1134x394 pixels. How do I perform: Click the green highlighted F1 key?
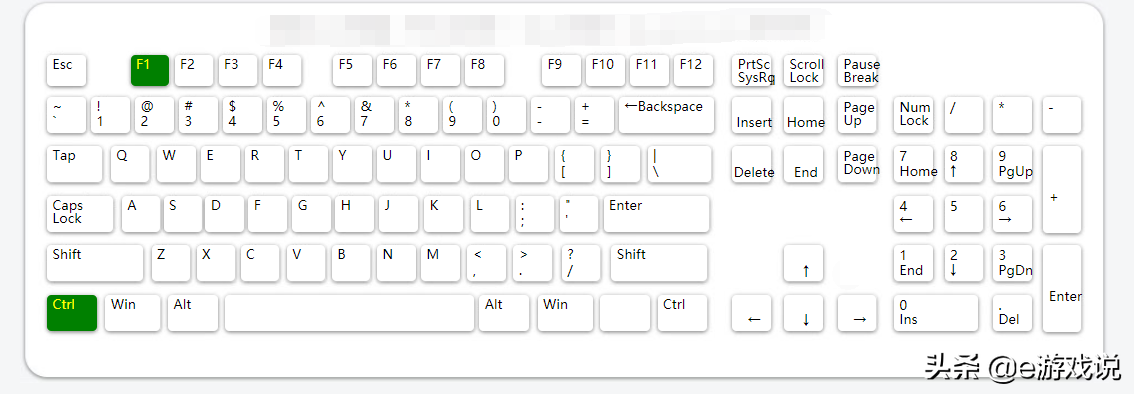(150, 70)
